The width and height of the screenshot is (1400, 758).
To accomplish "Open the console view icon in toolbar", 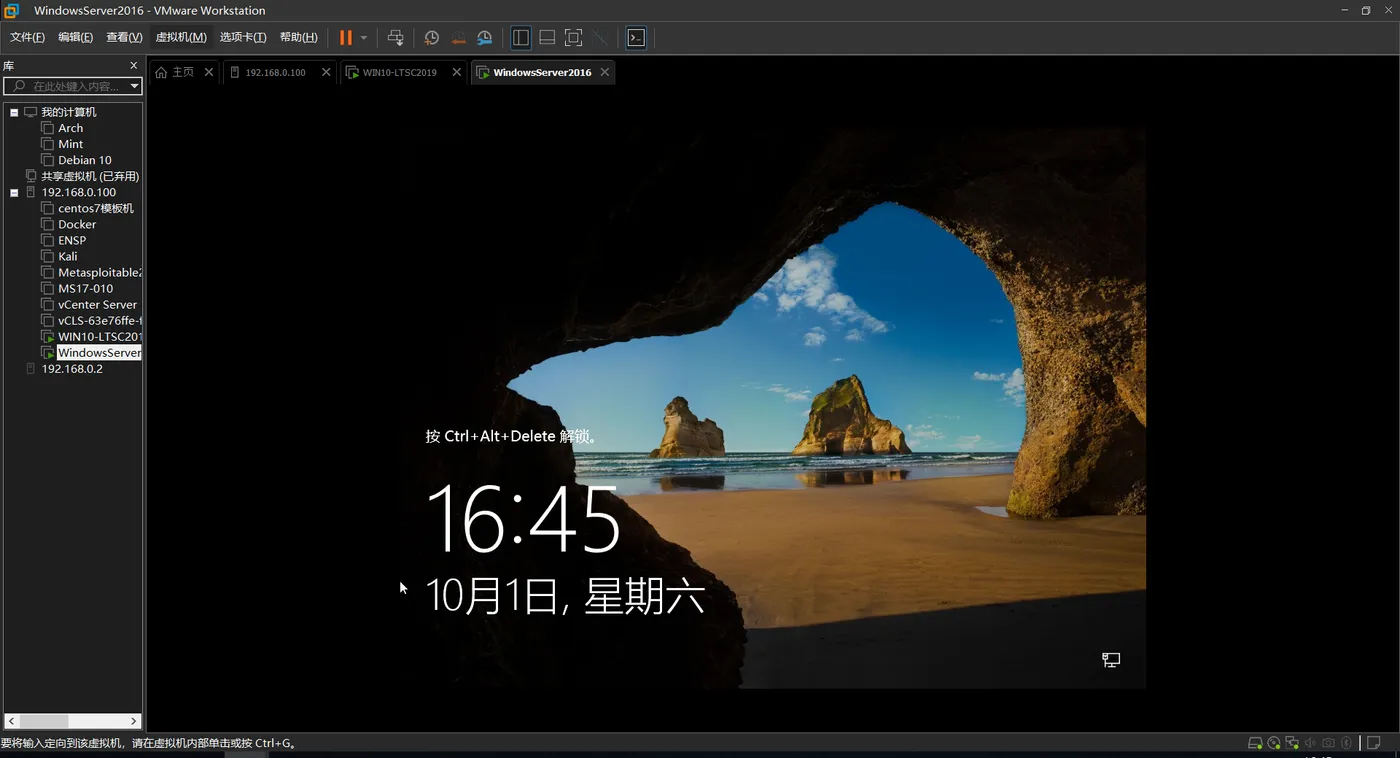I will click(x=636, y=37).
